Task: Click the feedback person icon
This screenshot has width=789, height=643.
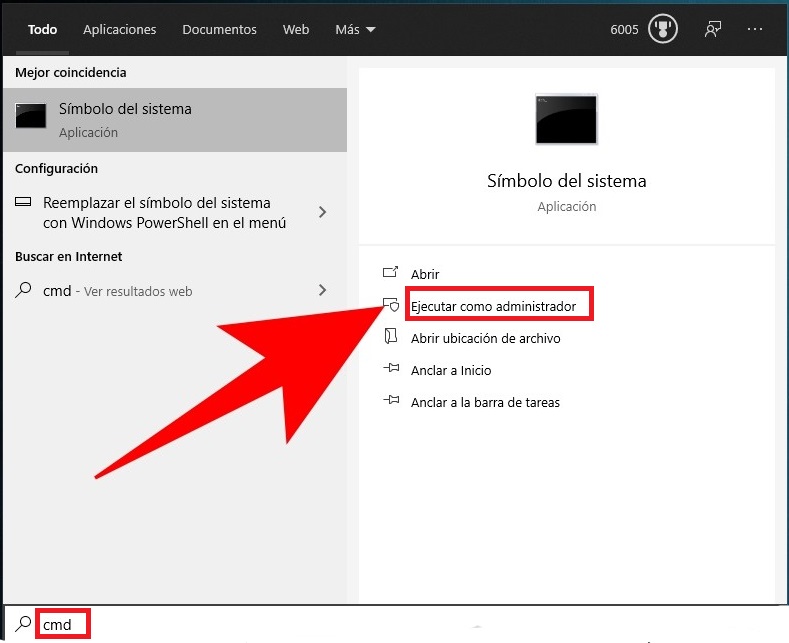Action: (713, 29)
